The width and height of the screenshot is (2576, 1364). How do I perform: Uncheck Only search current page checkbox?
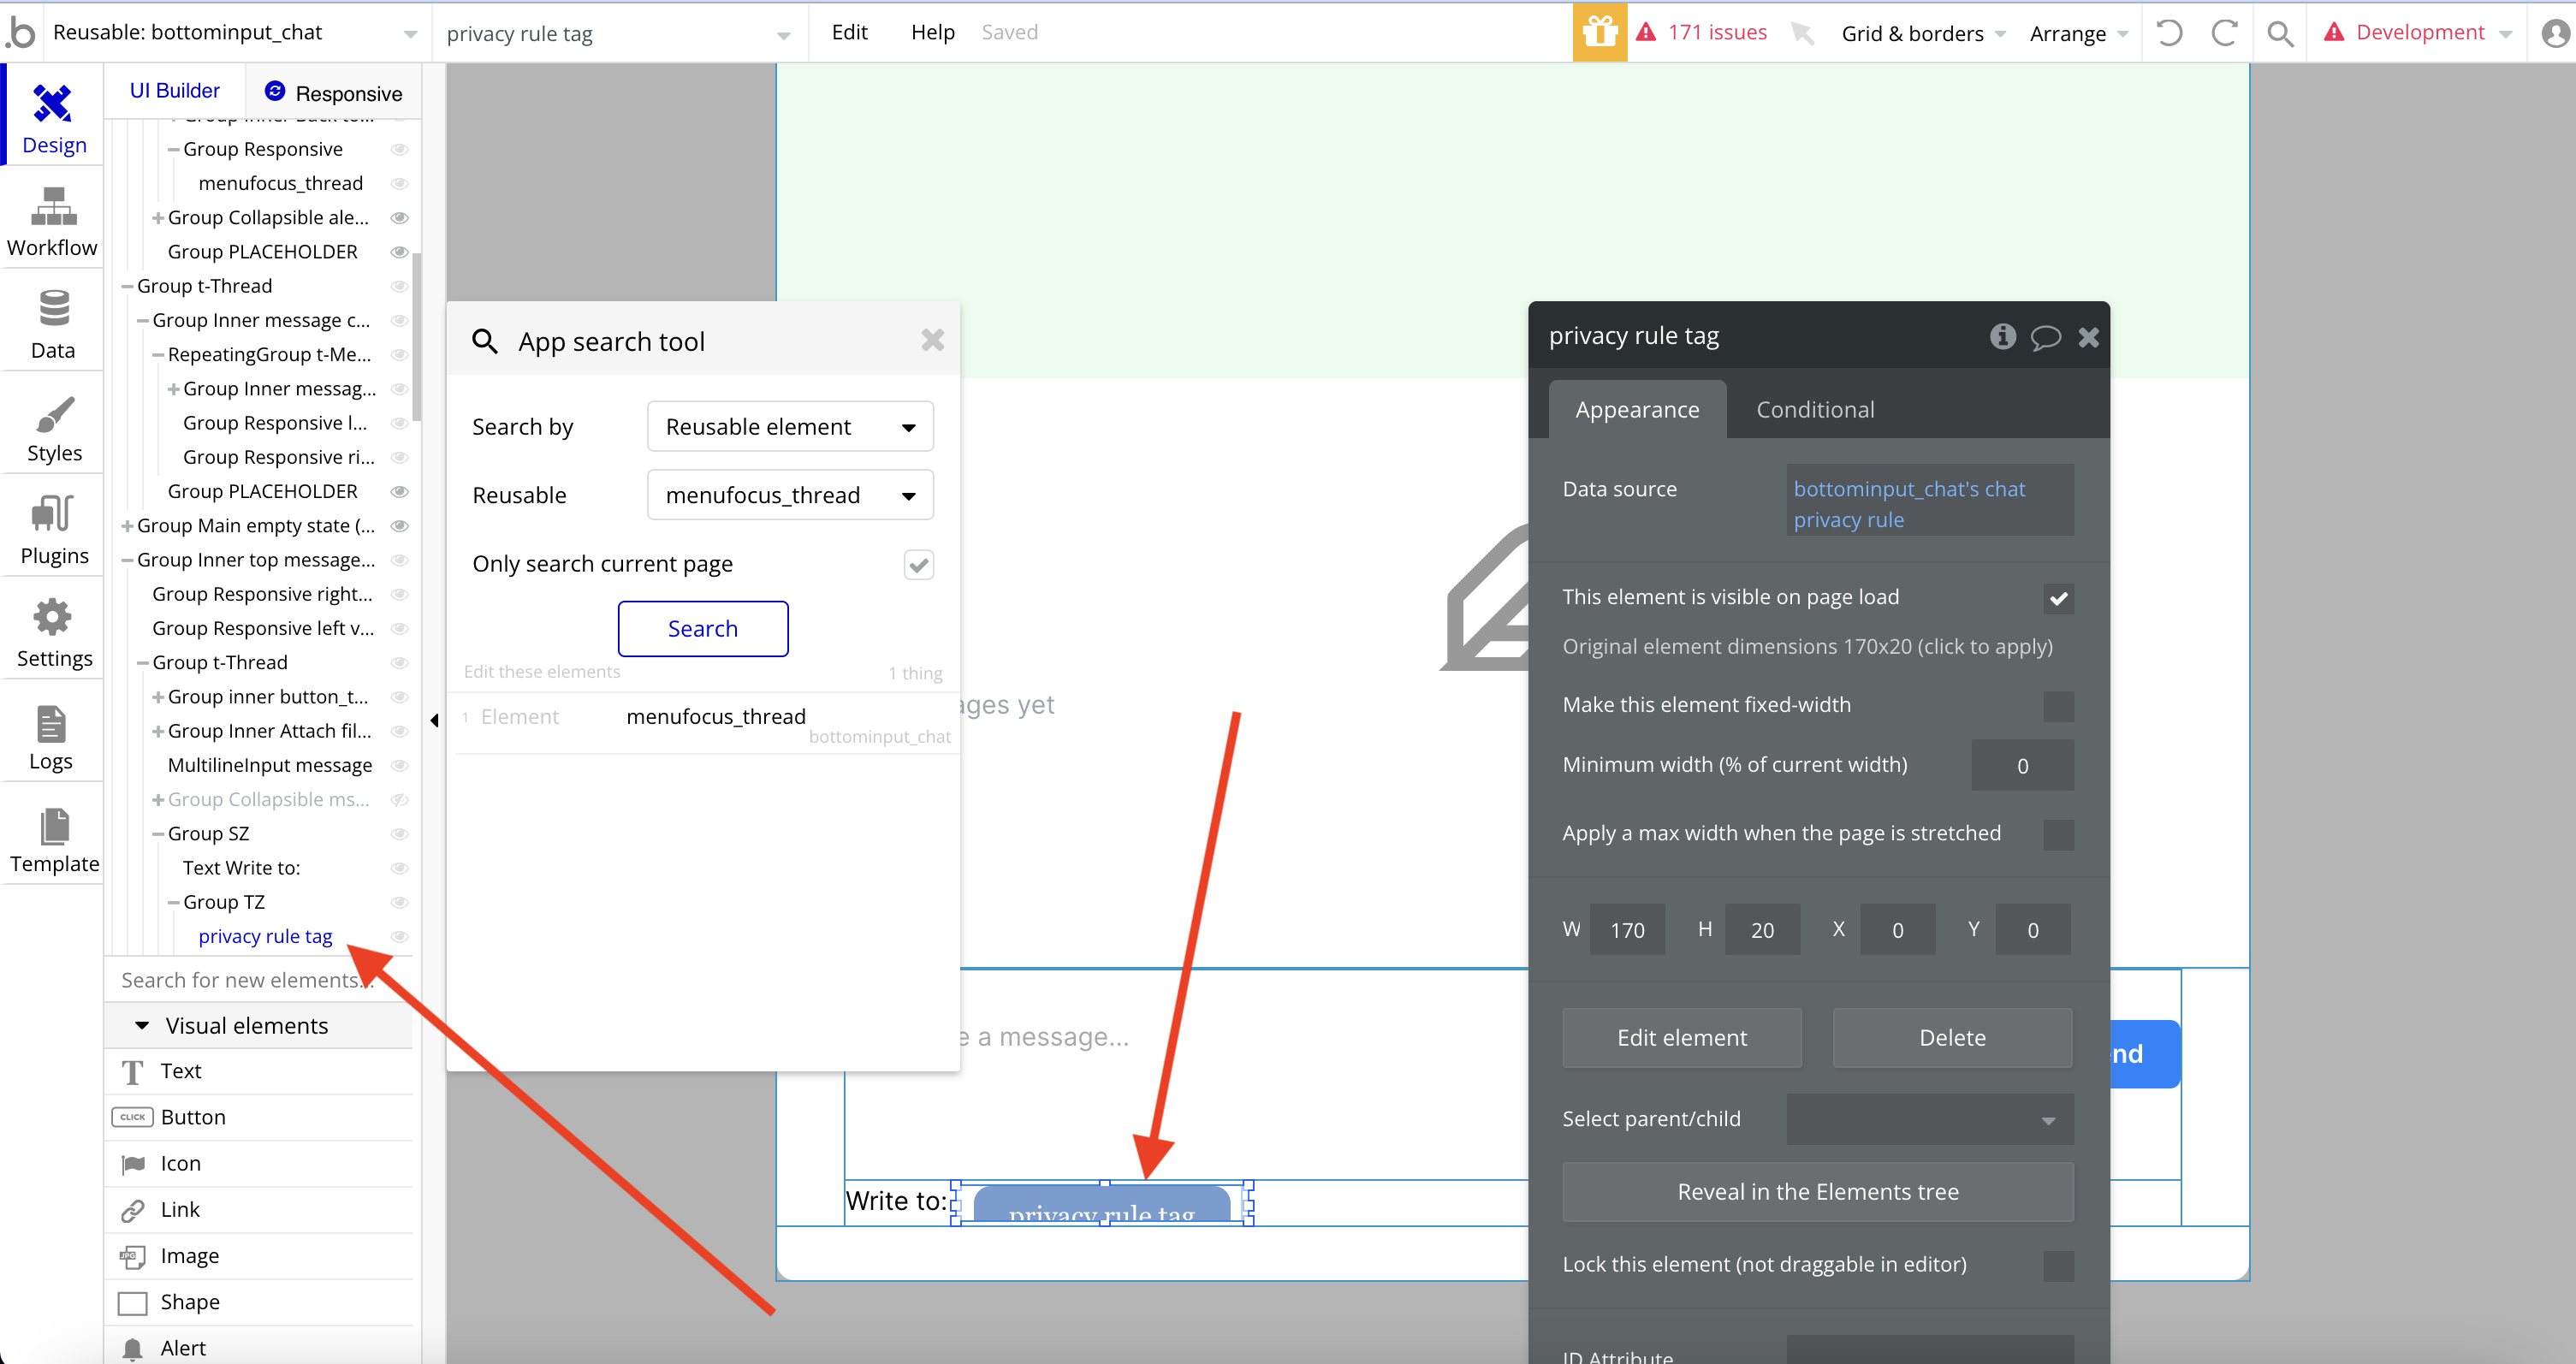[x=918, y=564]
